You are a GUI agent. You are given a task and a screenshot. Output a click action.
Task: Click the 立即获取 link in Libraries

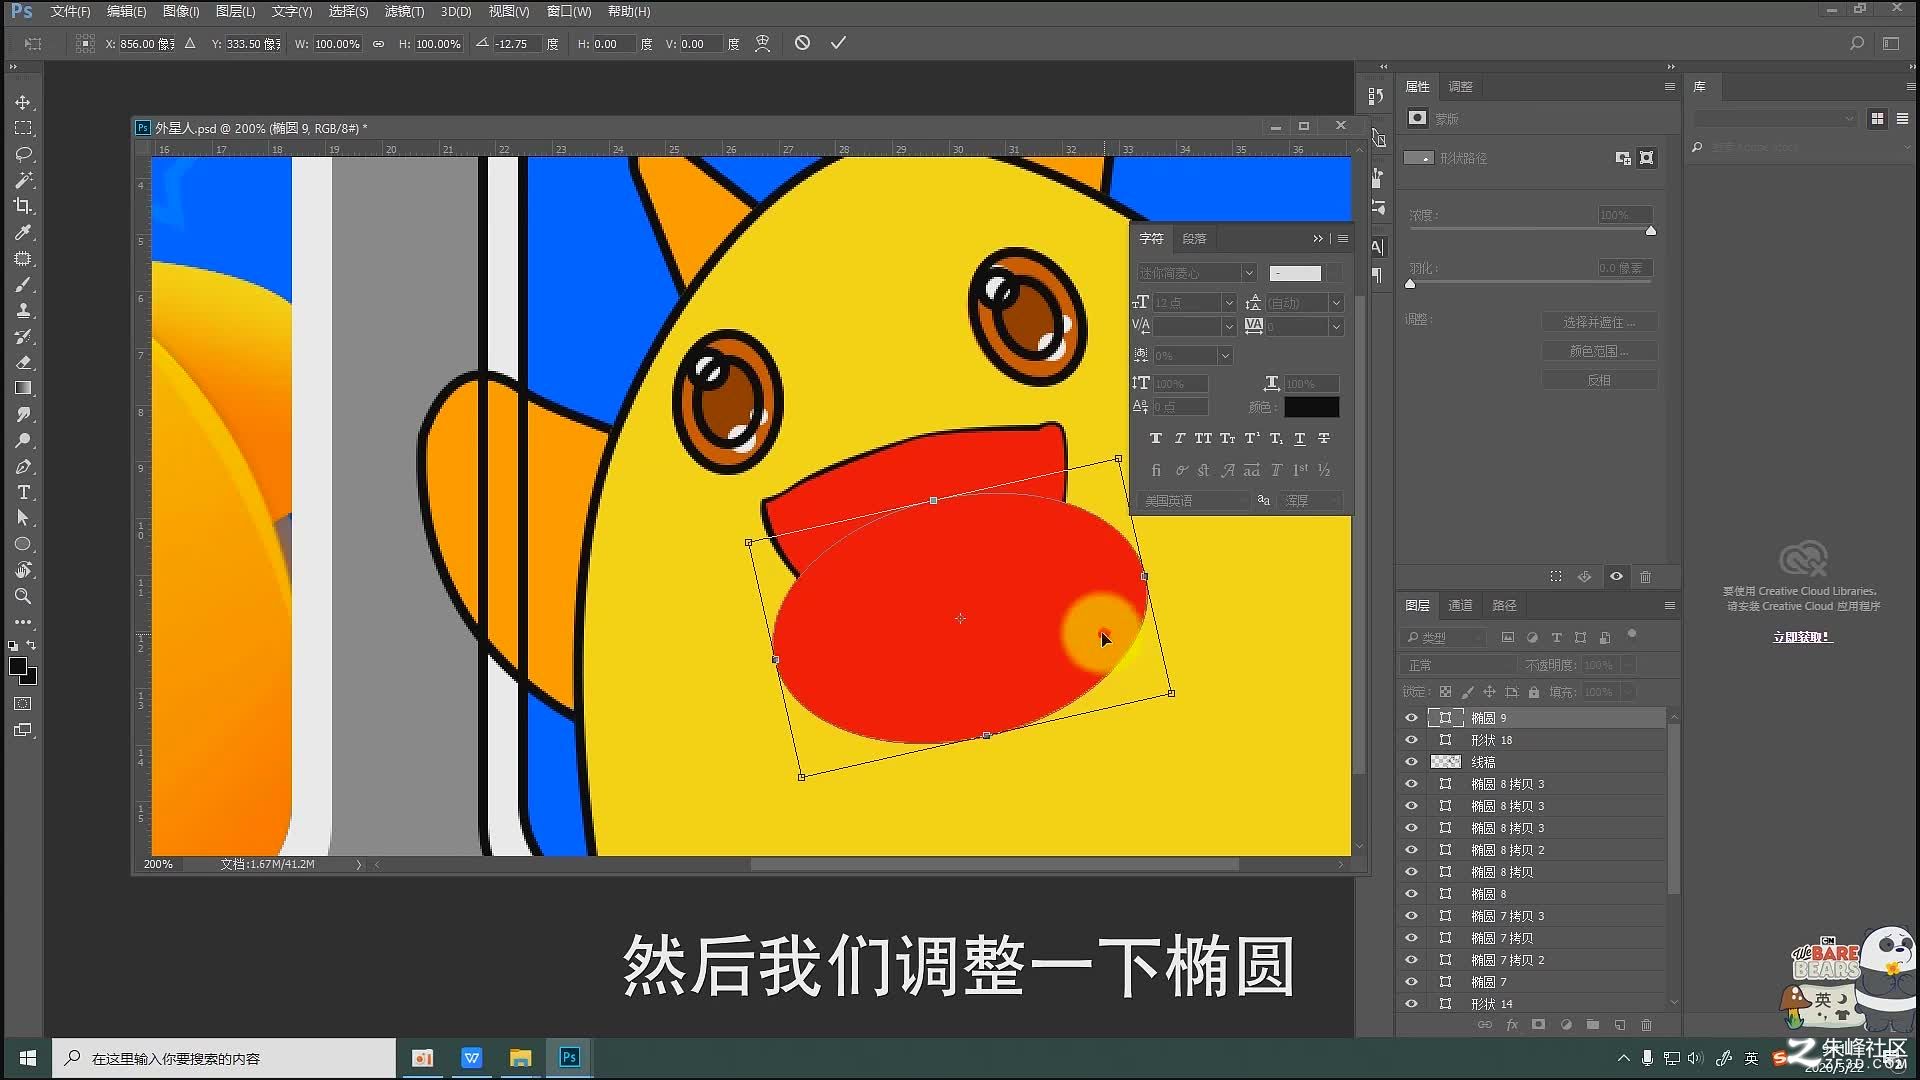point(1801,637)
